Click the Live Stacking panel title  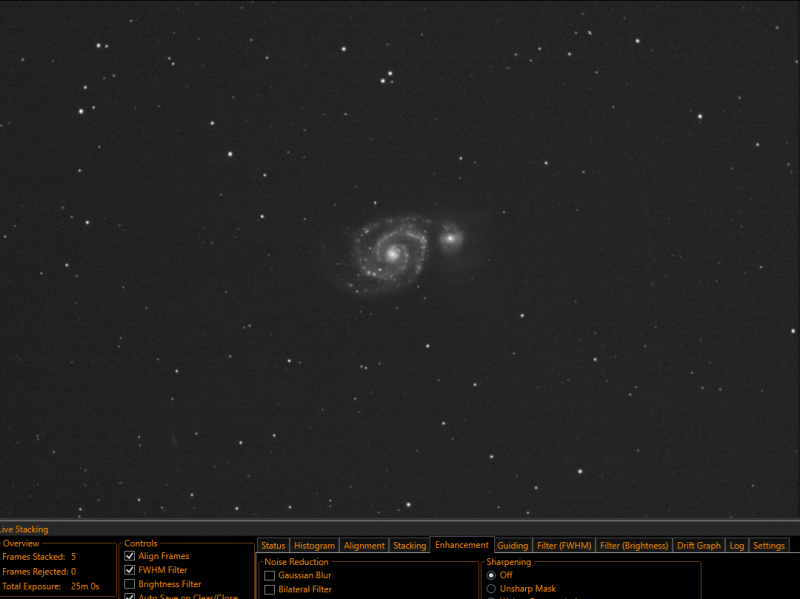coord(24,529)
